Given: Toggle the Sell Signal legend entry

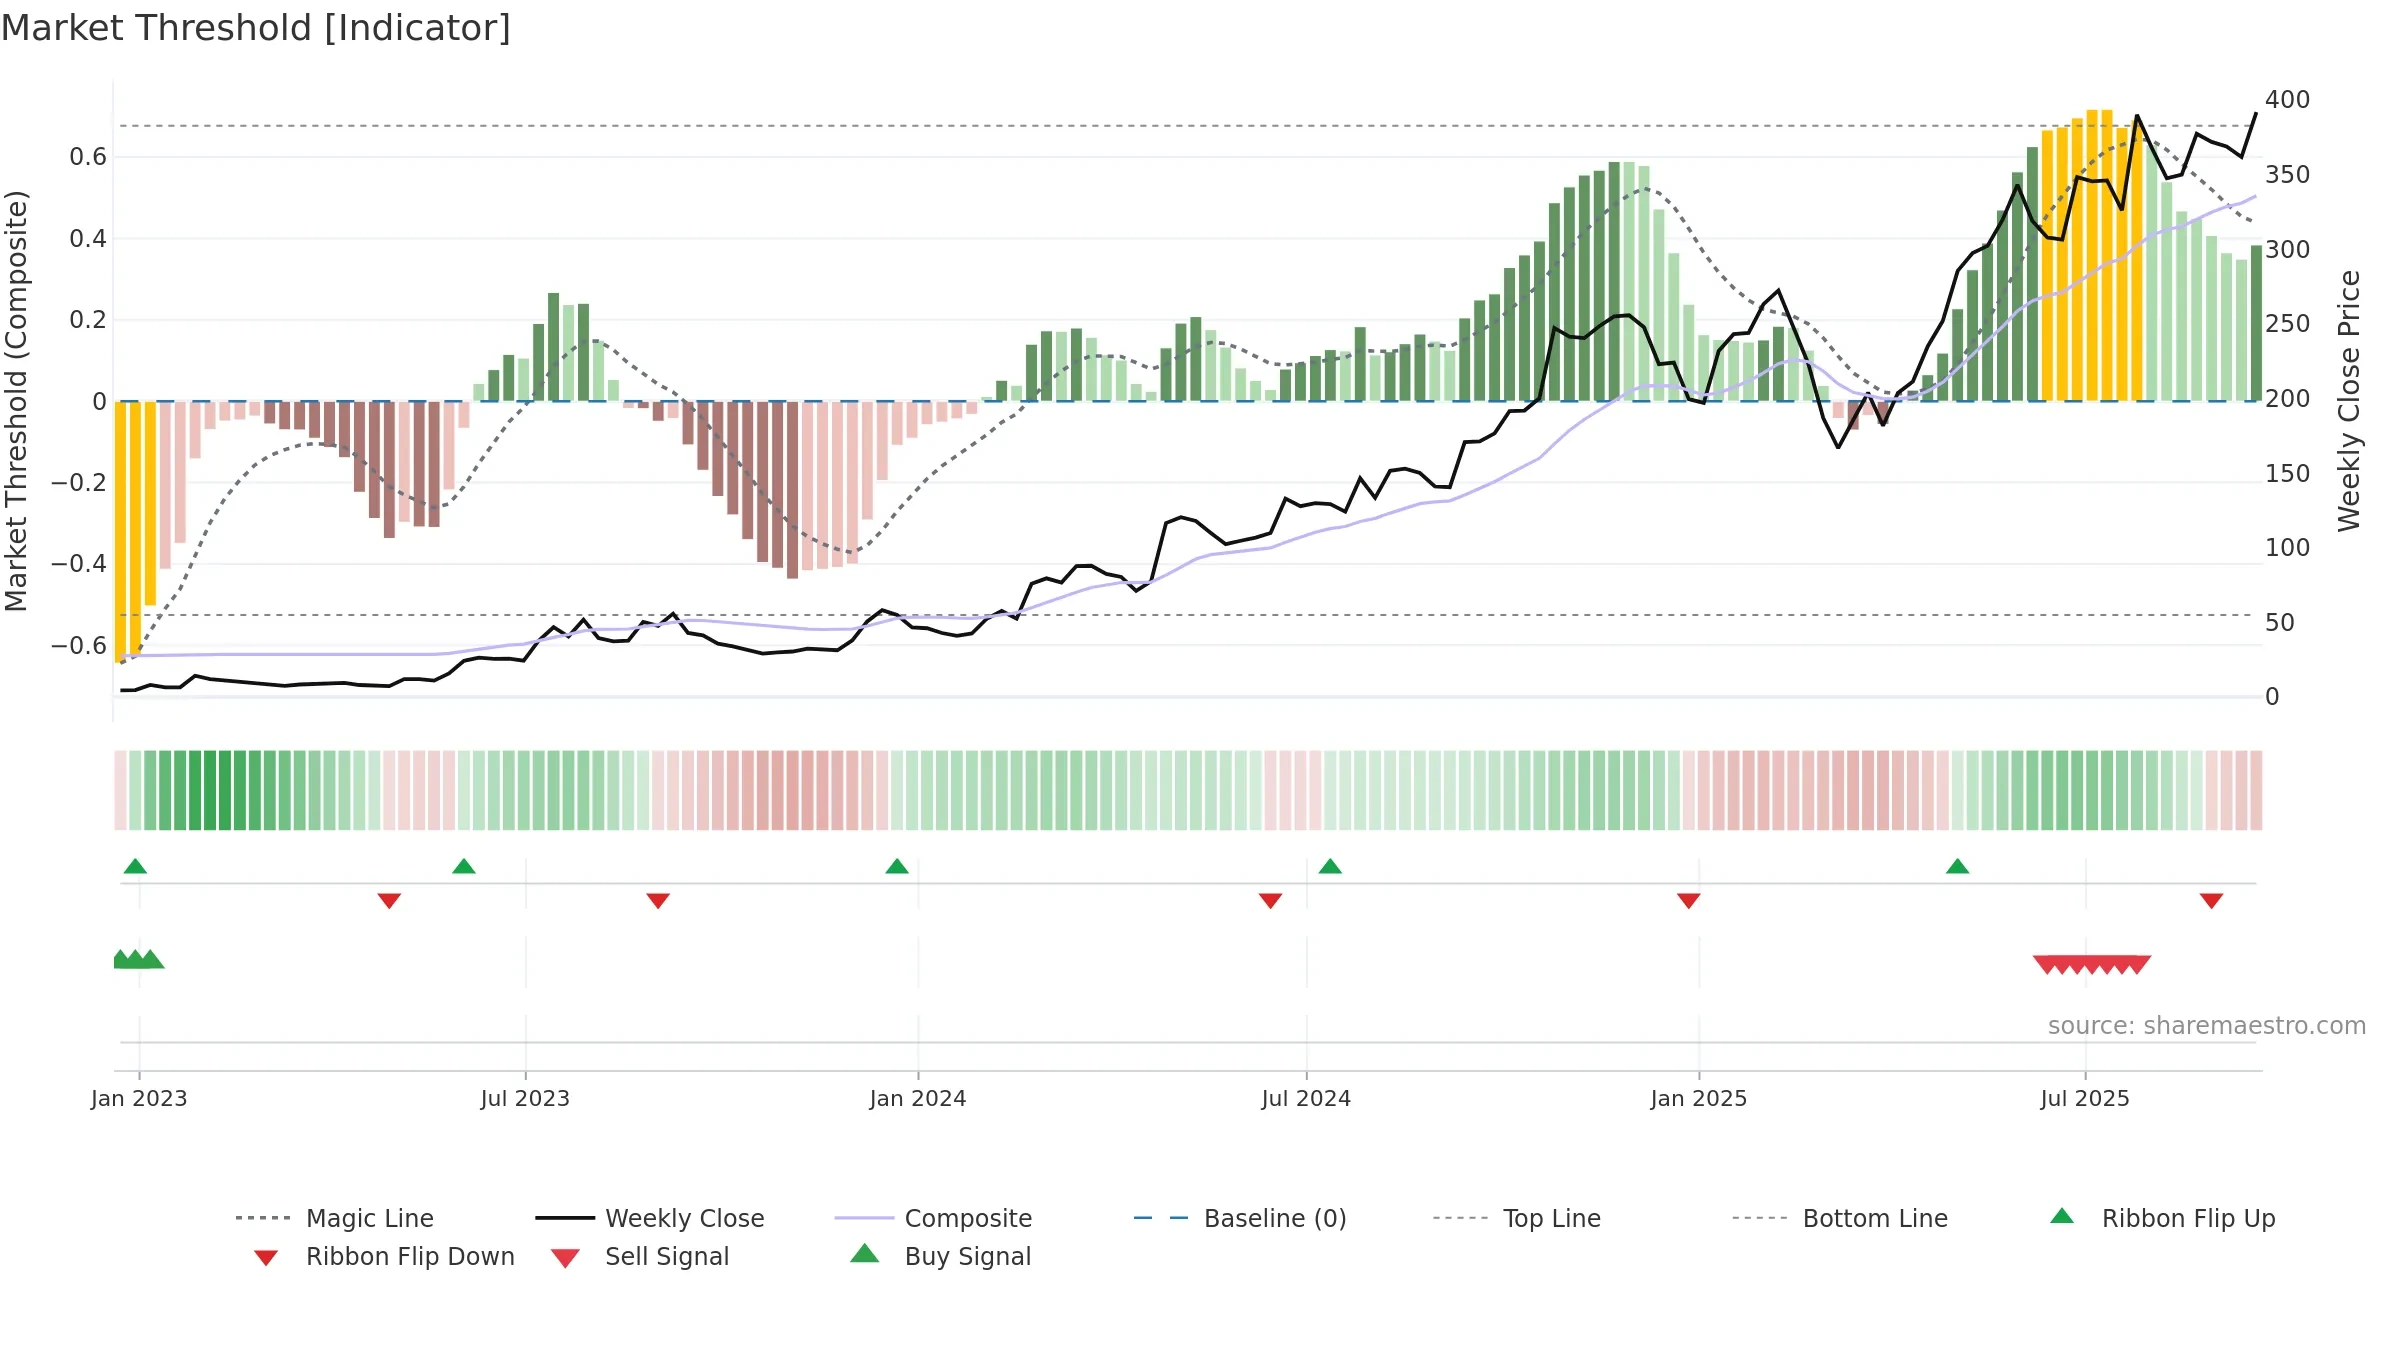Looking at the screenshot, I should point(640,1256).
